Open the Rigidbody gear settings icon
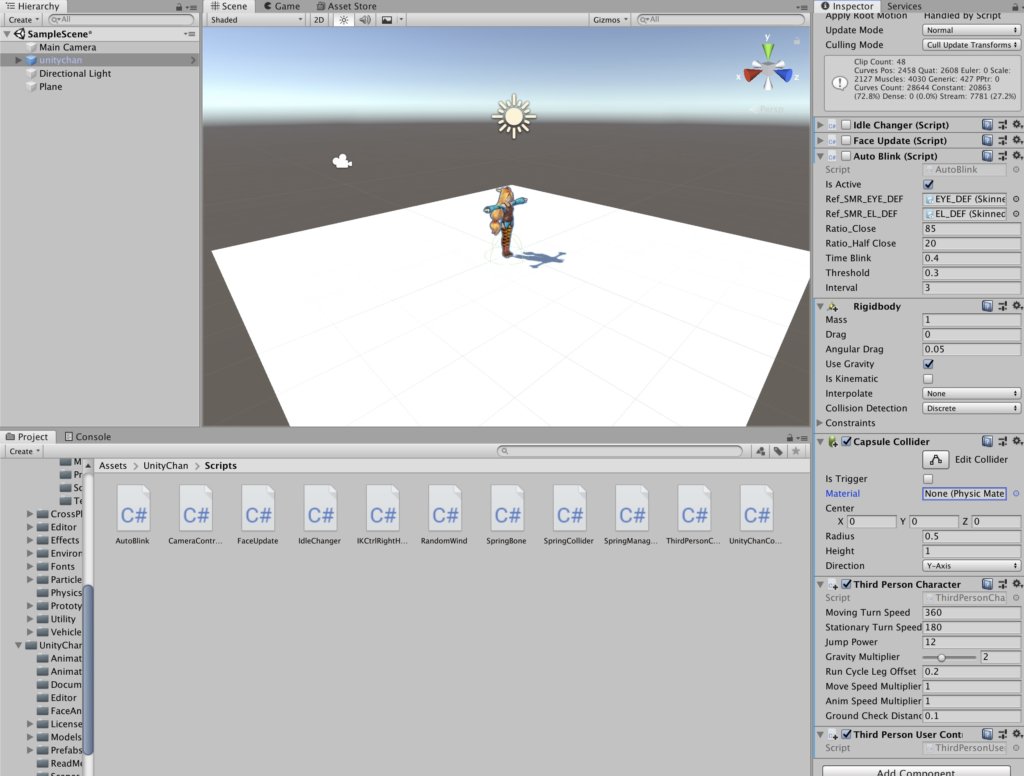Screen dimensions: 1024x776 coord(1016,306)
